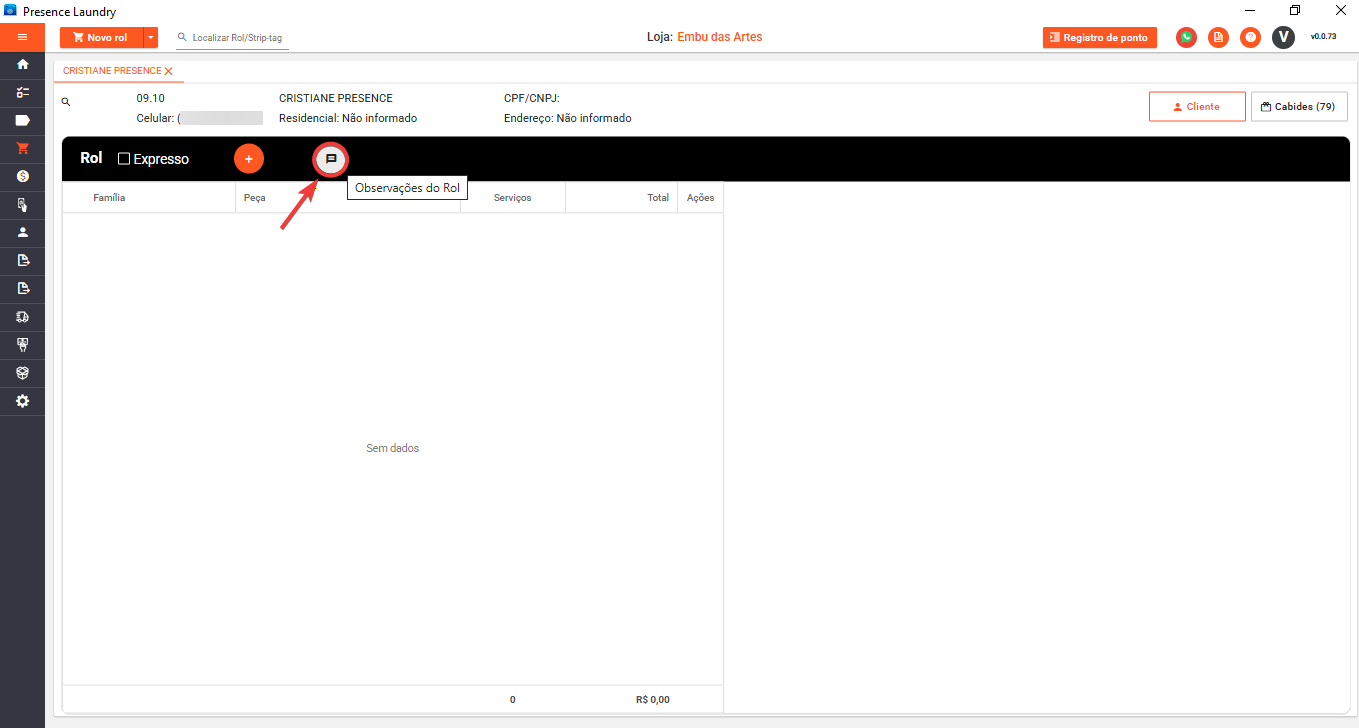
Task: Open the dollar coin icon in sidebar
Action: coord(22,176)
